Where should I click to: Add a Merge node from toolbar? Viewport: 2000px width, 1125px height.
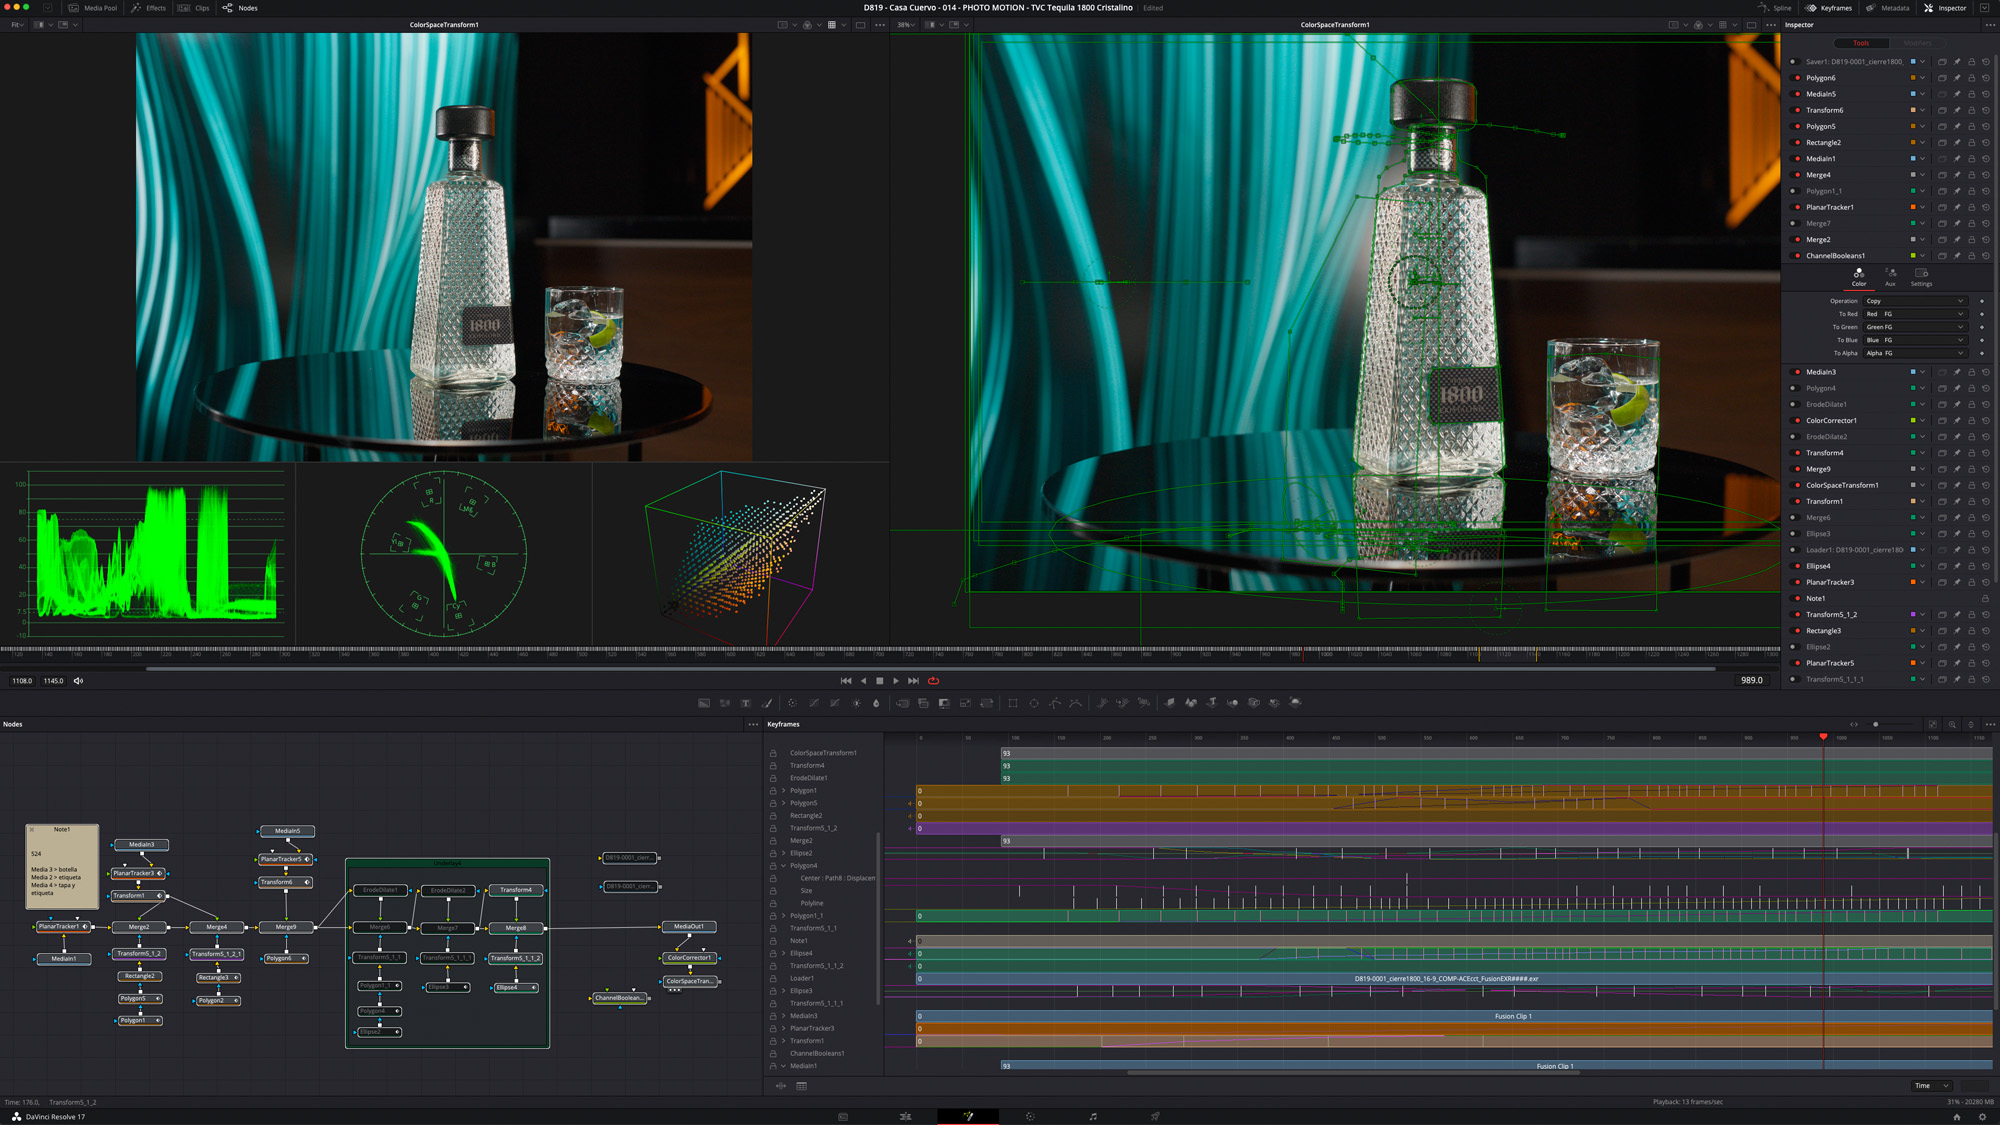[902, 703]
